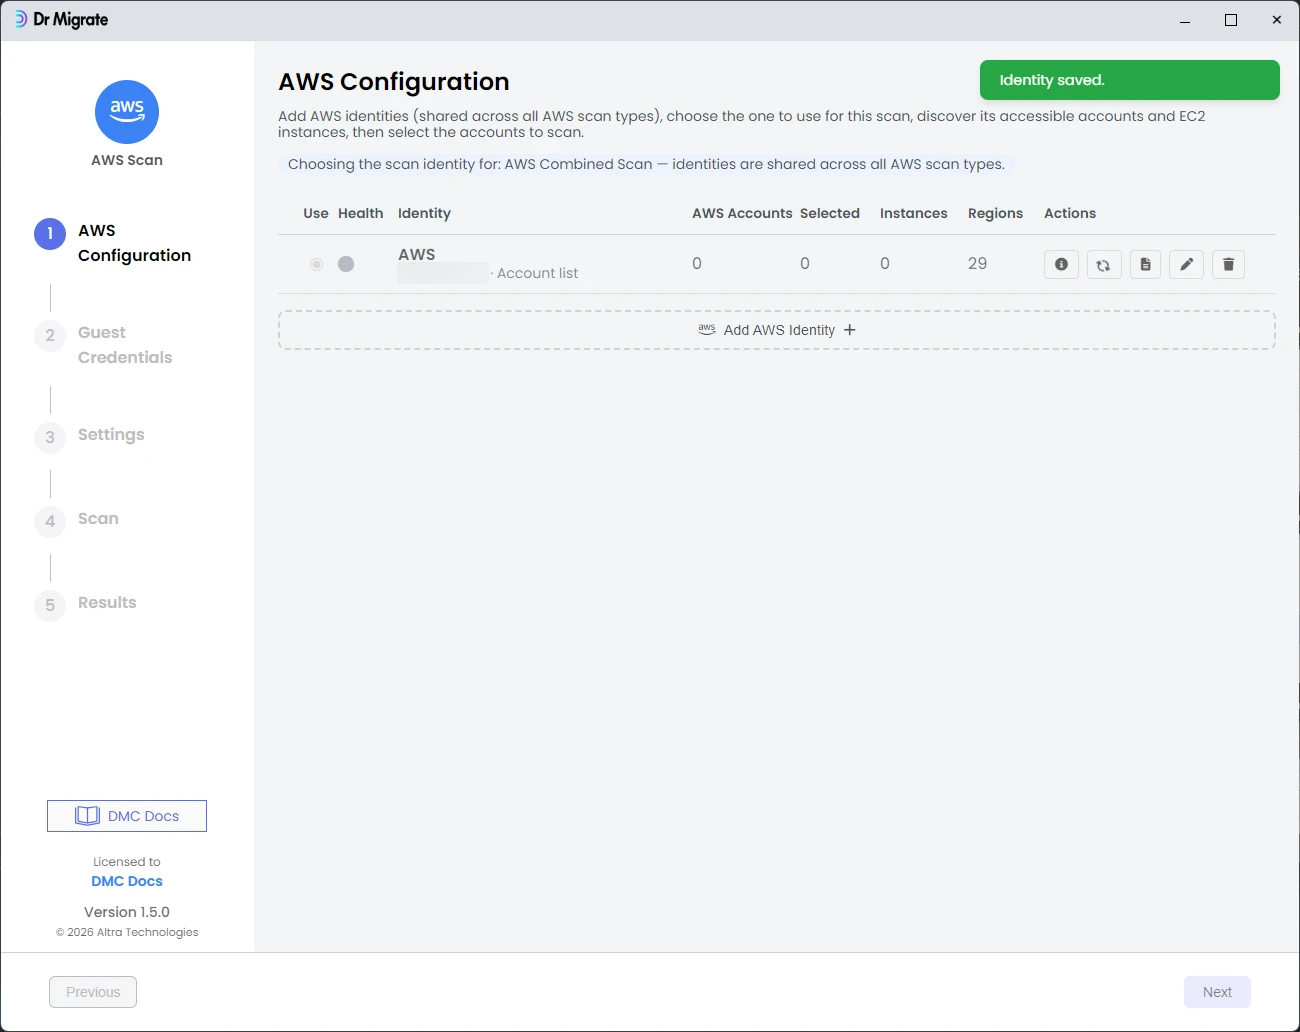
Task: Close the Dr Migrate window
Action: coord(1277,20)
